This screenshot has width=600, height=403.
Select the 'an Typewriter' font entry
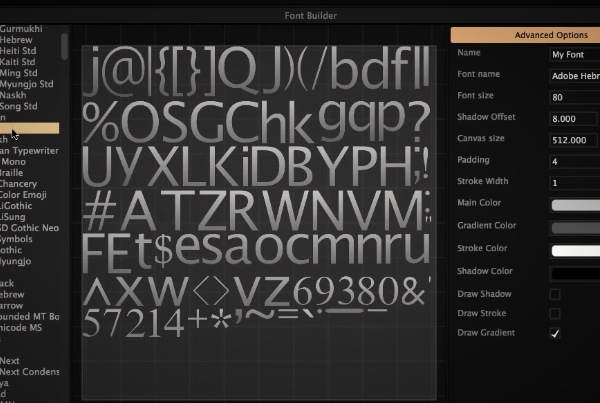29,151
